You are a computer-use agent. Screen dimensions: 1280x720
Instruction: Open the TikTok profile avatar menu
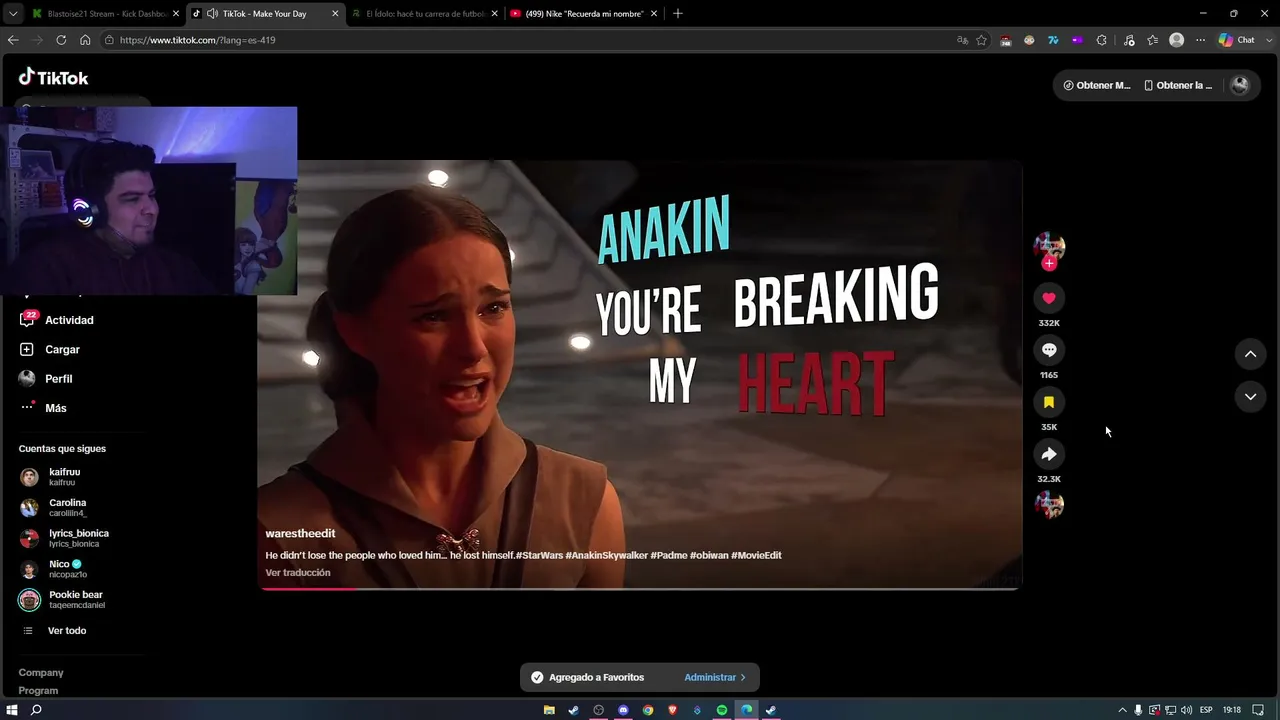click(1240, 85)
